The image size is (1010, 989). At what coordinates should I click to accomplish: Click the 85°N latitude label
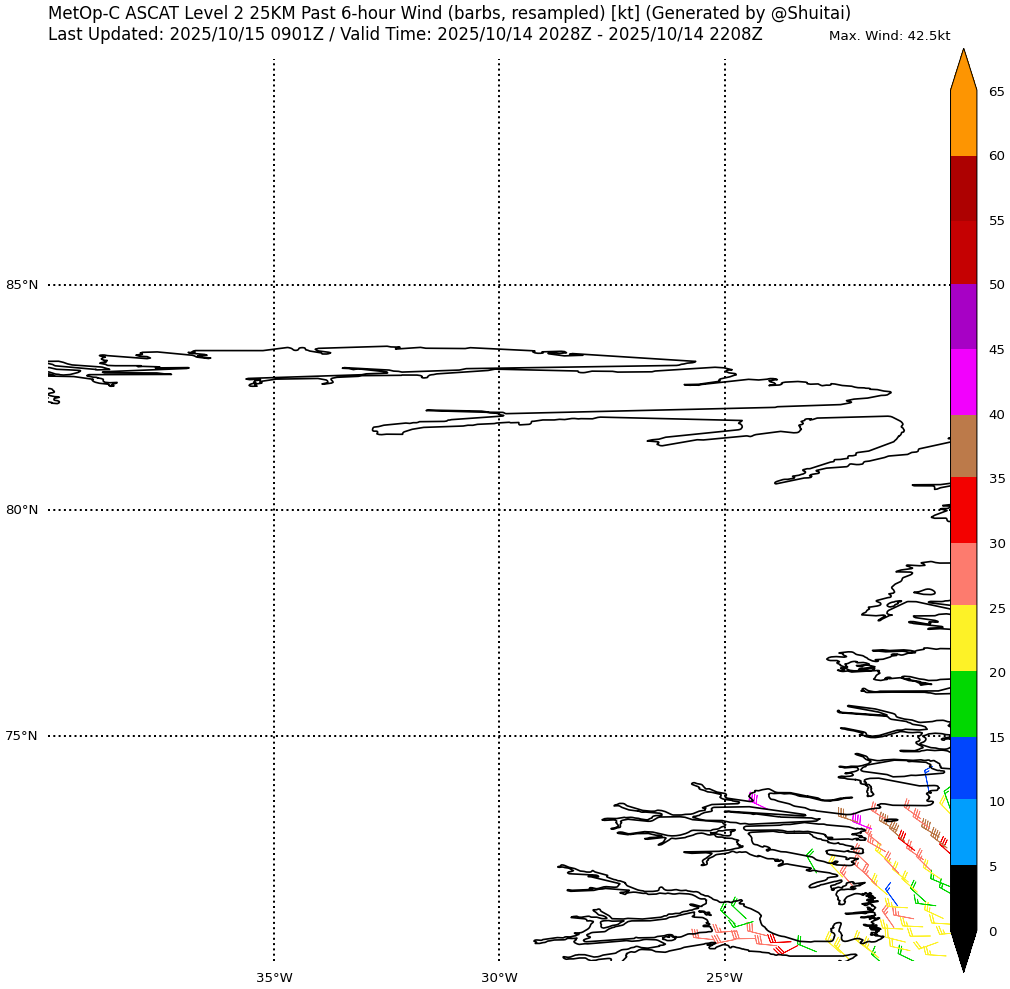tap(22, 285)
